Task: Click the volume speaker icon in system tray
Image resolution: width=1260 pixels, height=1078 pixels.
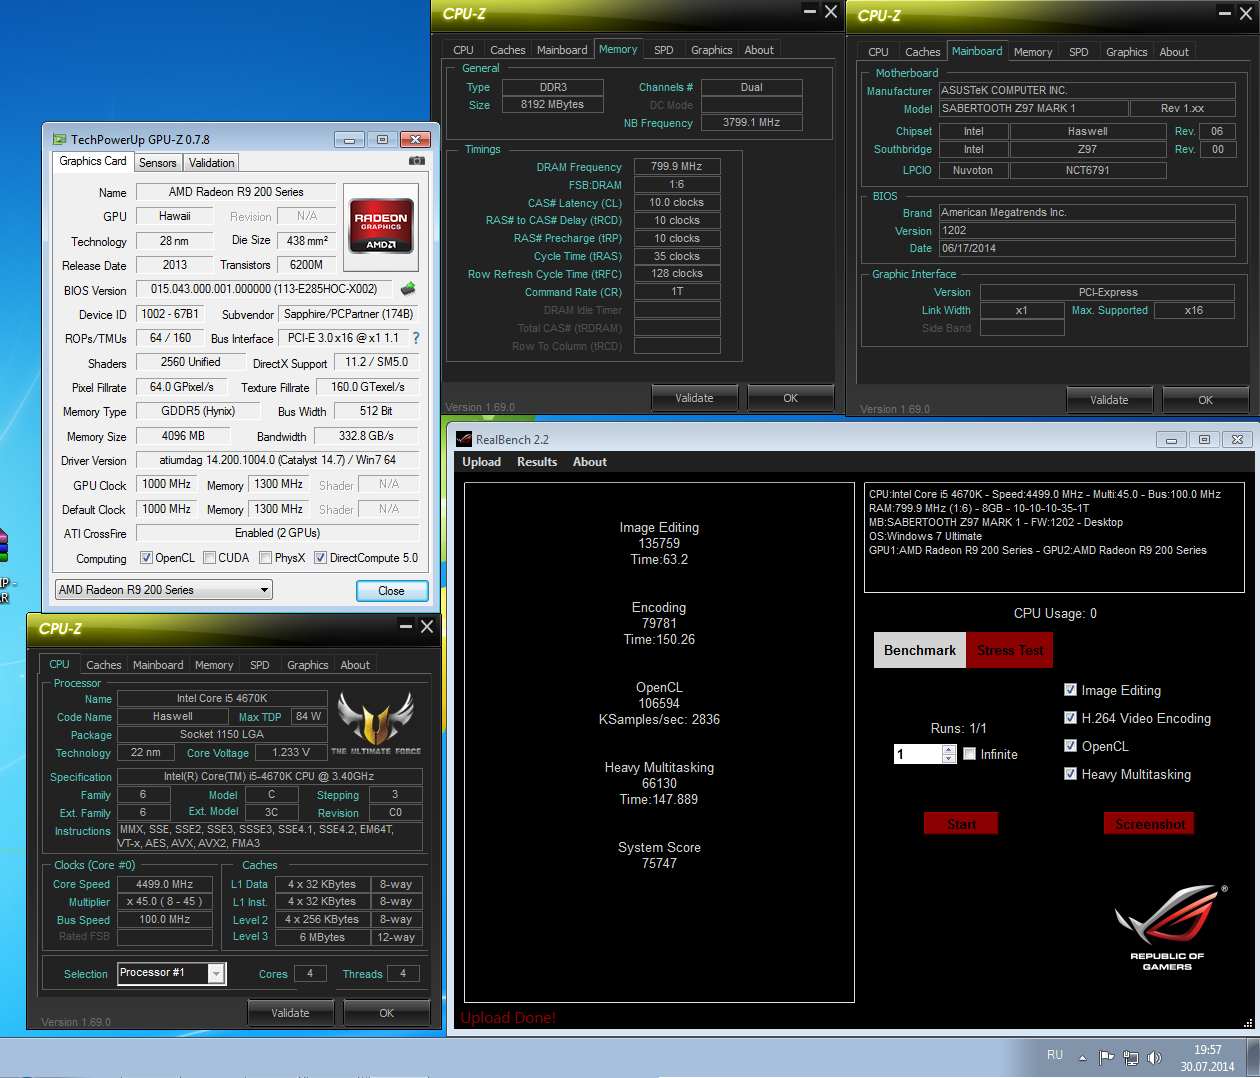Action: tap(1154, 1057)
